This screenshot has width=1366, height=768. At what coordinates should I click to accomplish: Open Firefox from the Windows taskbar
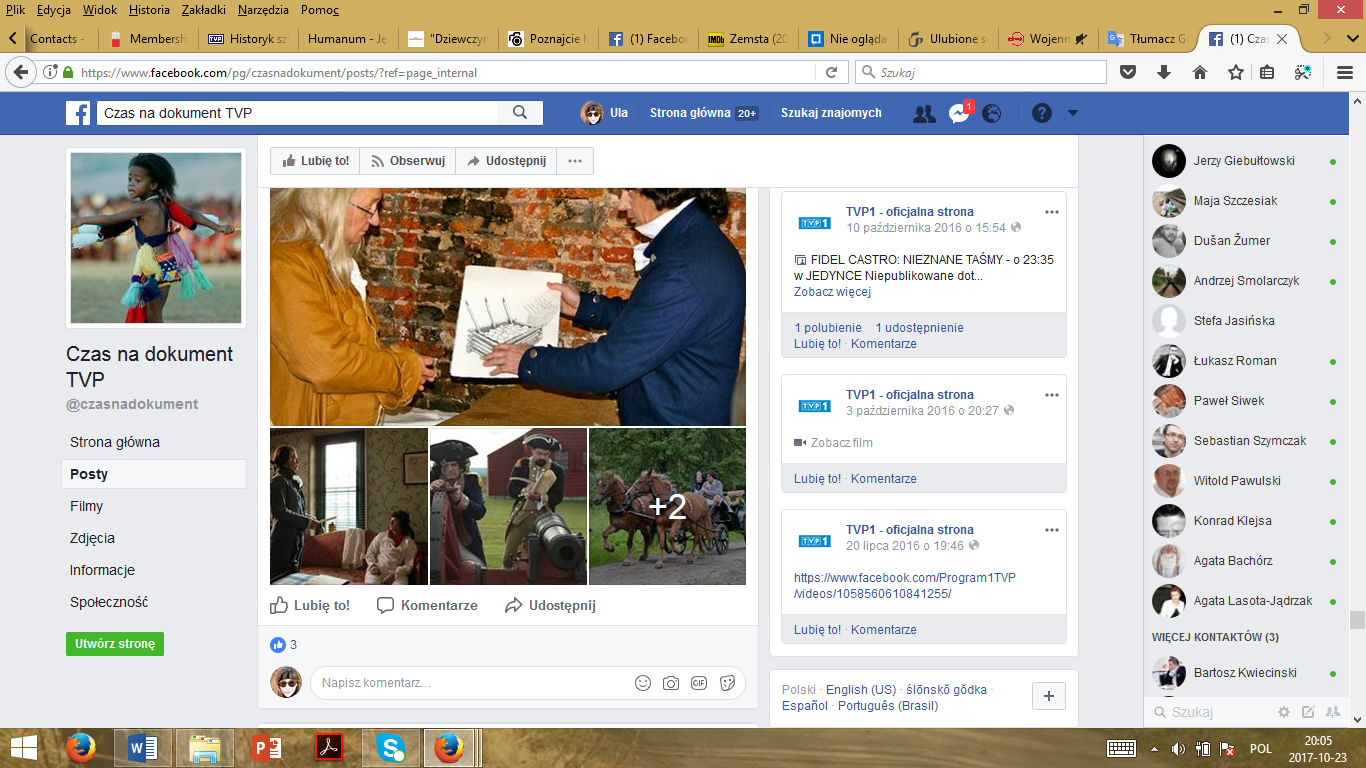(80, 748)
